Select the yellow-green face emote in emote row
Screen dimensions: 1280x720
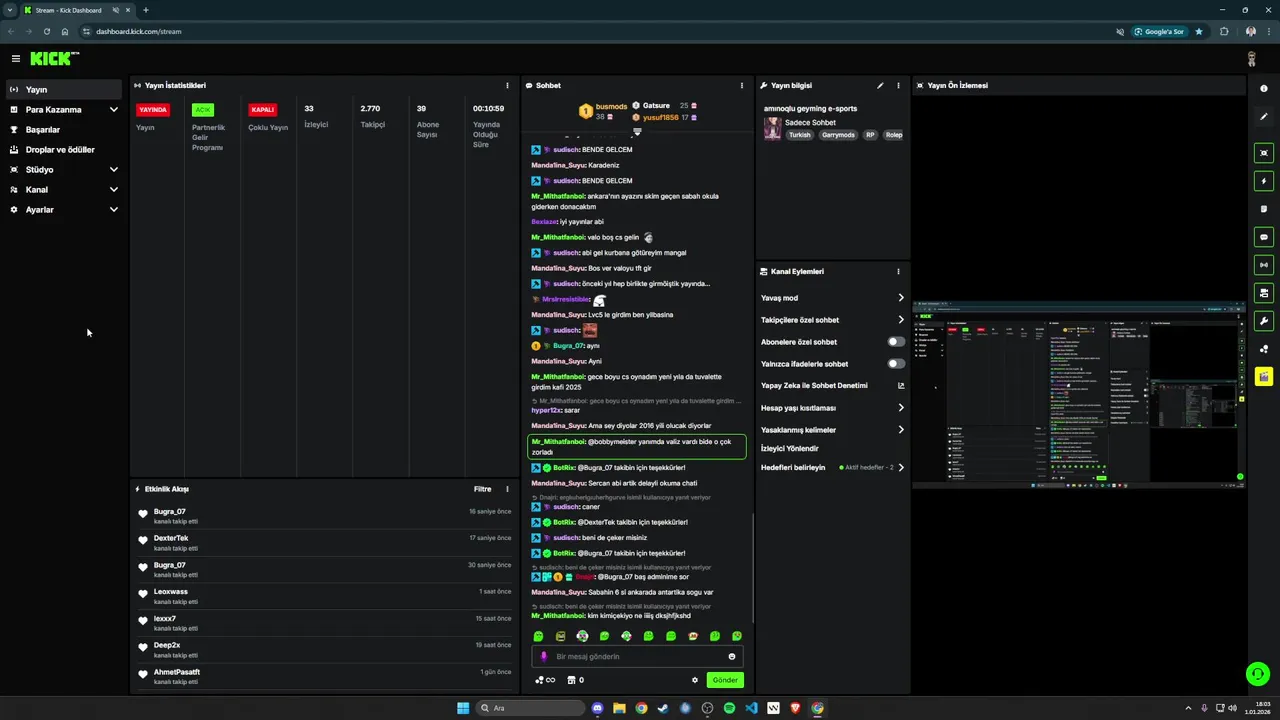pos(560,636)
